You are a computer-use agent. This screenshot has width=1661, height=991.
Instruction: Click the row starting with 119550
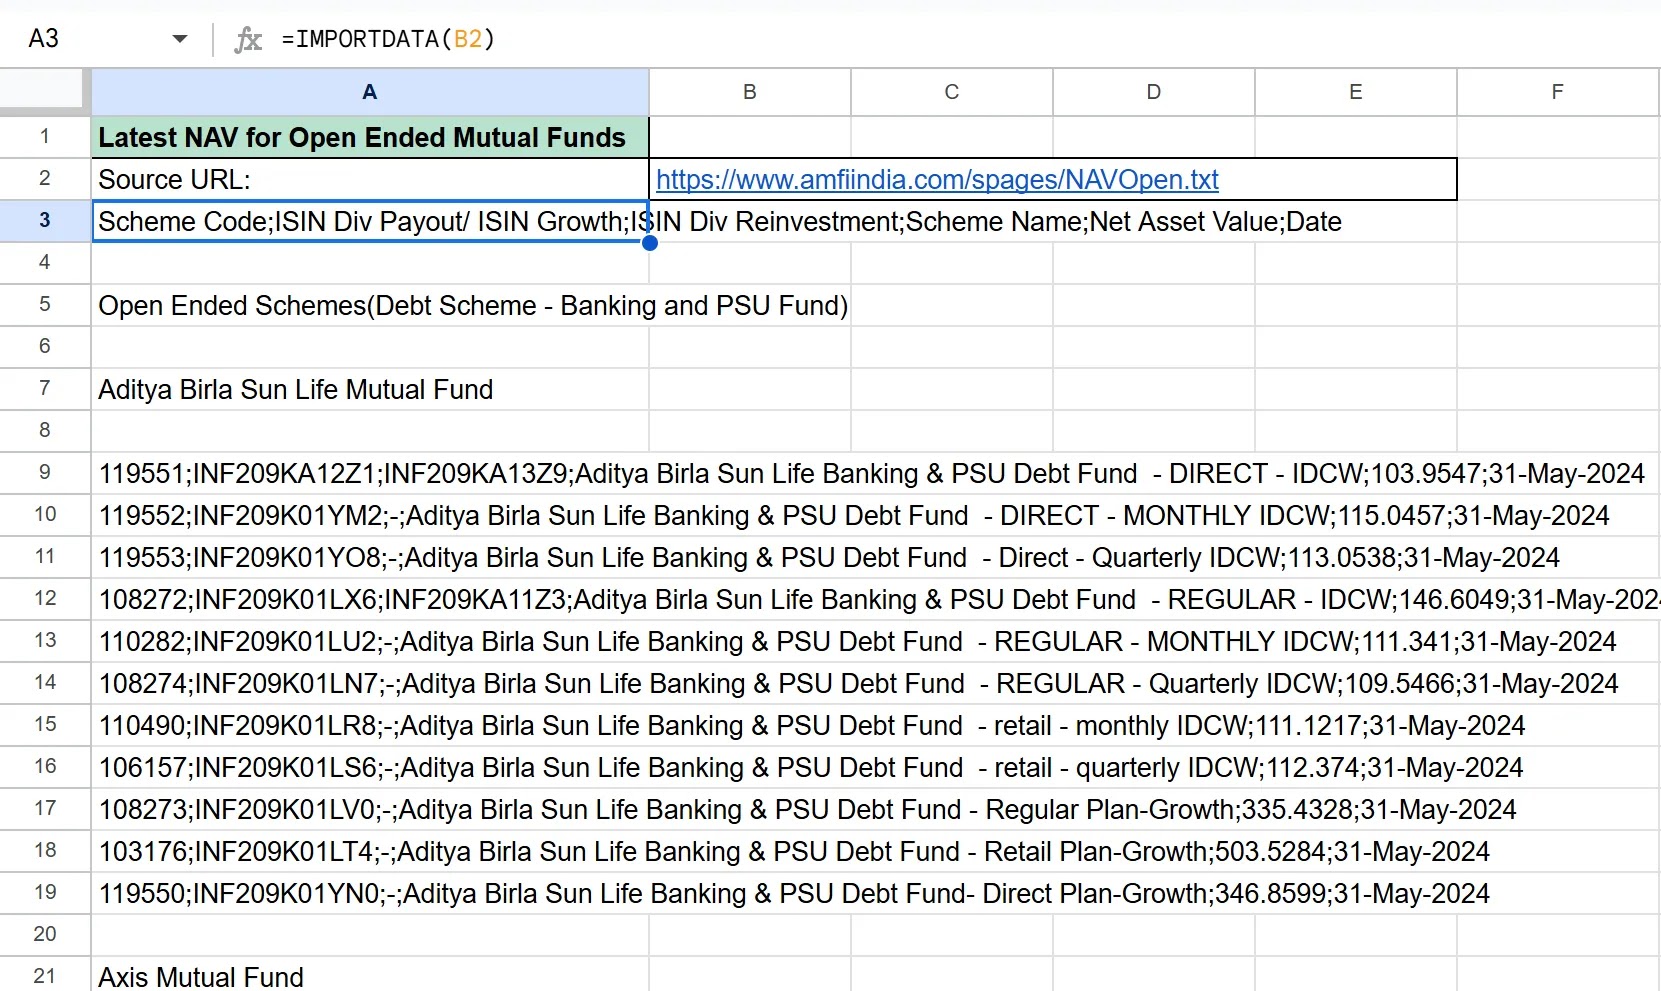(x=794, y=893)
